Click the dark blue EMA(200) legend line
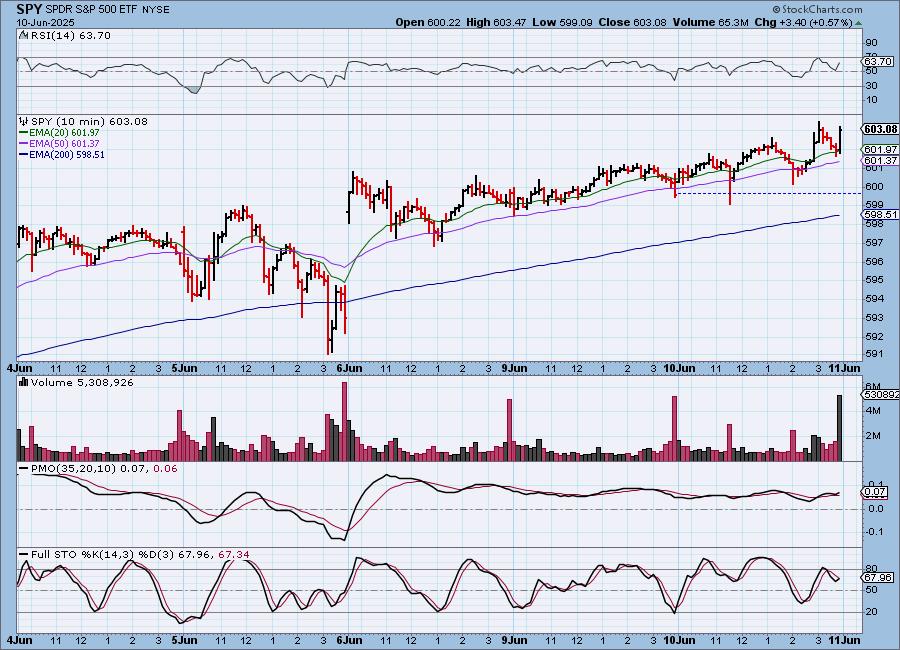 coord(24,154)
